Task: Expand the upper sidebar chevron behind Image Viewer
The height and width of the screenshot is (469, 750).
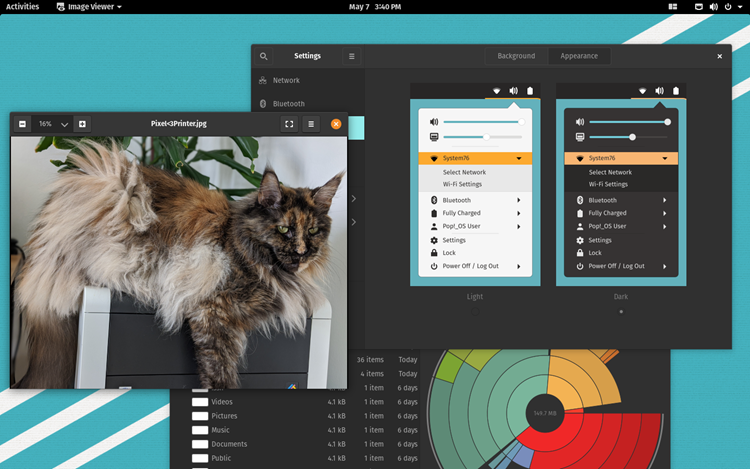Action: [x=353, y=198]
